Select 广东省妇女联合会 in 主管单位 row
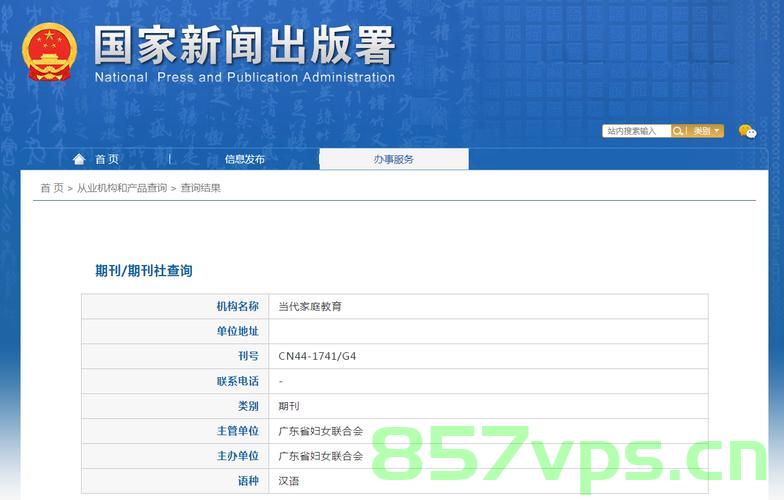The height and width of the screenshot is (500, 784). point(320,431)
